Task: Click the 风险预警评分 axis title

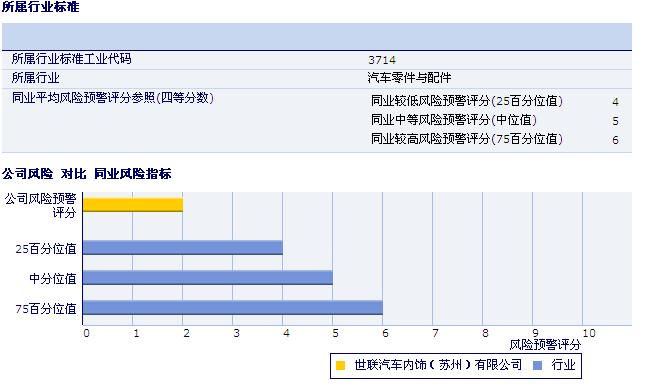Action: point(545,345)
